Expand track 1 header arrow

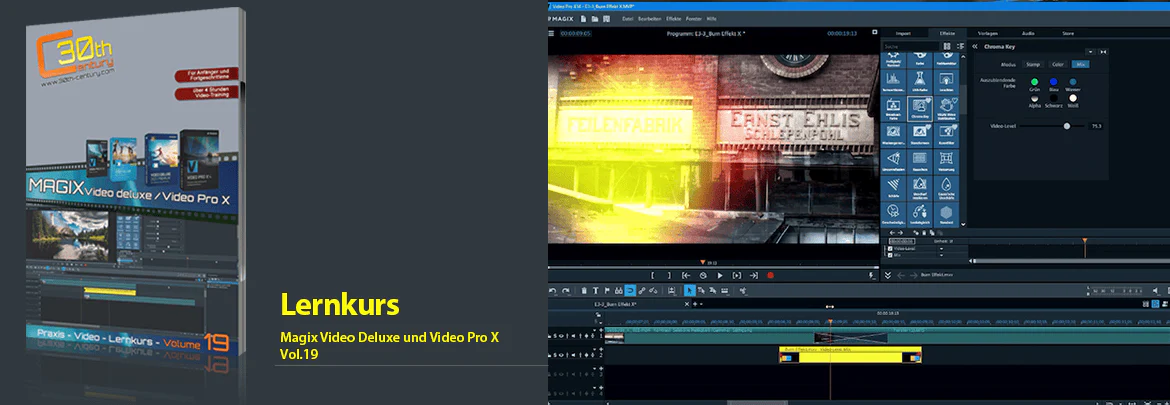pos(595,330)
